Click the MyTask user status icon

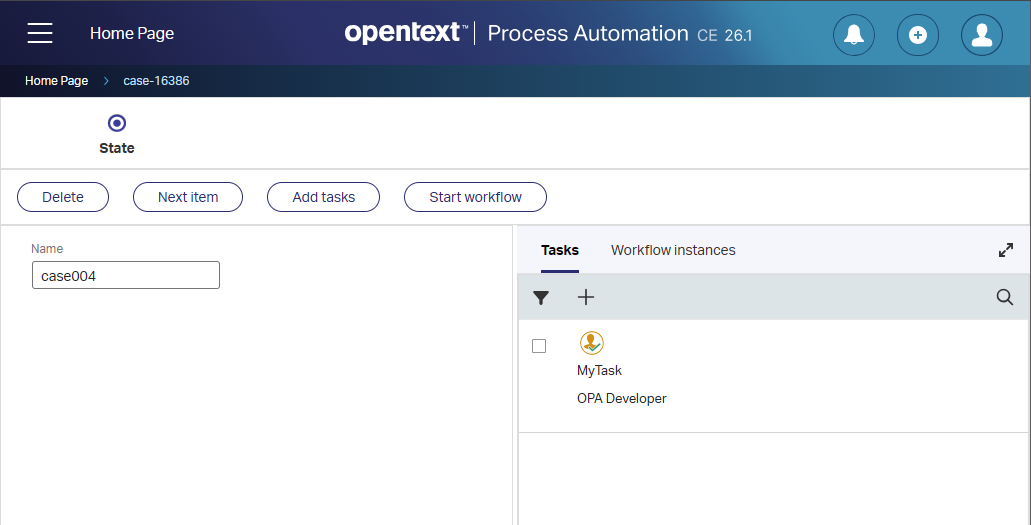tap(592, 343)
